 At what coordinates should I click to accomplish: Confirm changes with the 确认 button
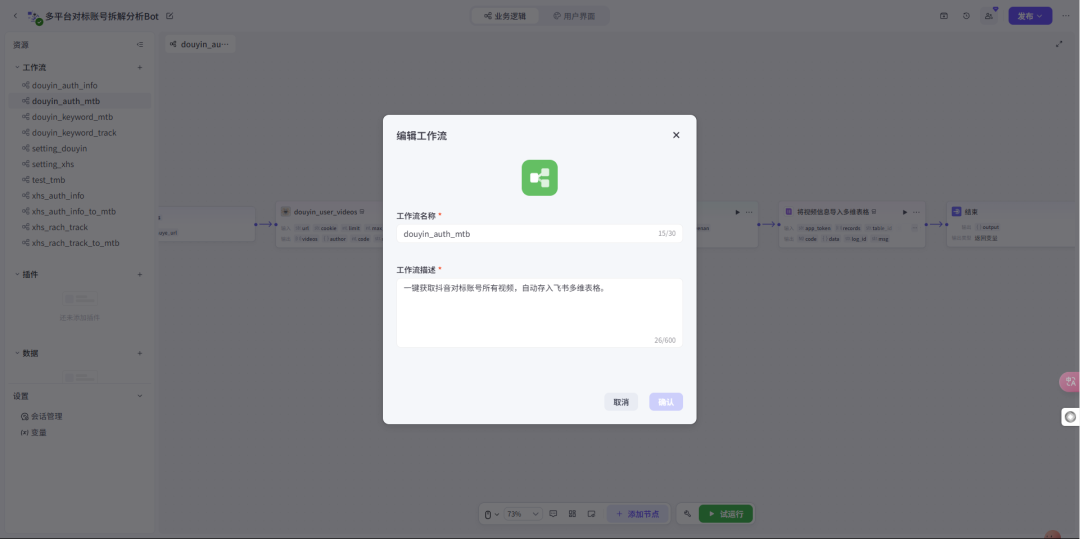[x=666, y=402]
